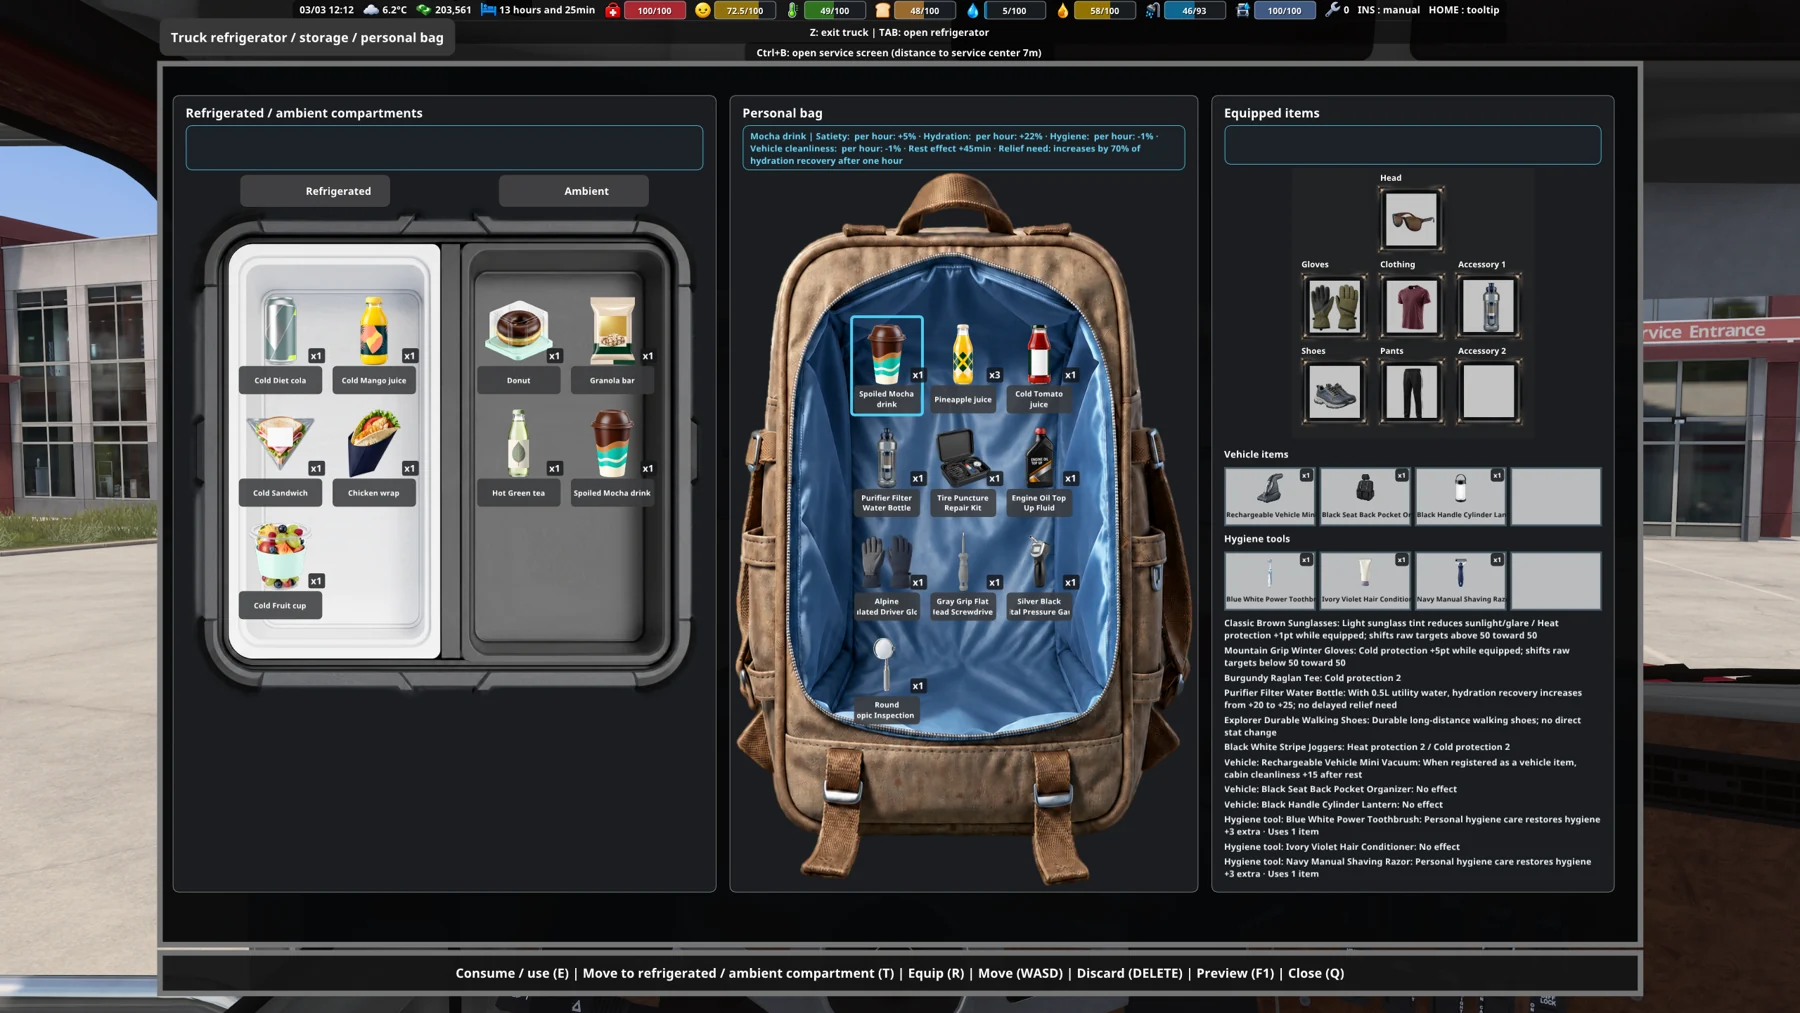Select the Gray Grip Flat Head Screwdriver
Screen dimensions: 1800x1013
963,574
